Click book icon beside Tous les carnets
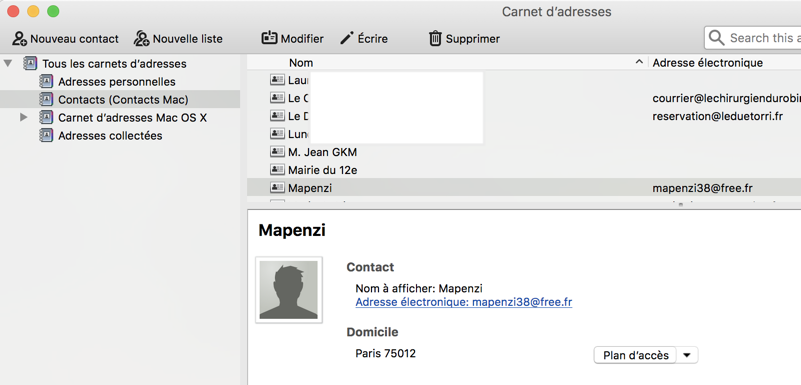This screenshot has height=385, width=801. (30, 64)
